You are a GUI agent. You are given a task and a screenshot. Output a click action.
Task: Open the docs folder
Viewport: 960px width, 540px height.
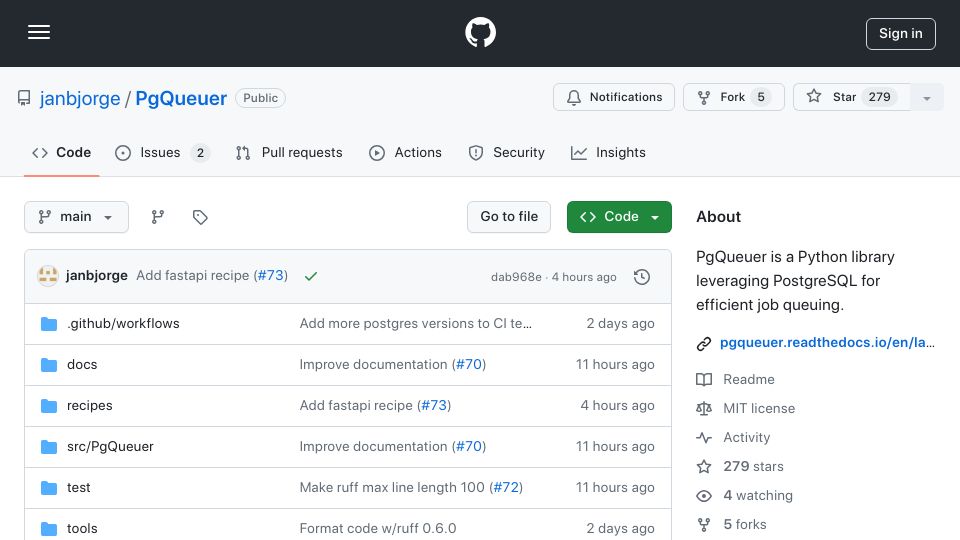click(x=82, y=364)
